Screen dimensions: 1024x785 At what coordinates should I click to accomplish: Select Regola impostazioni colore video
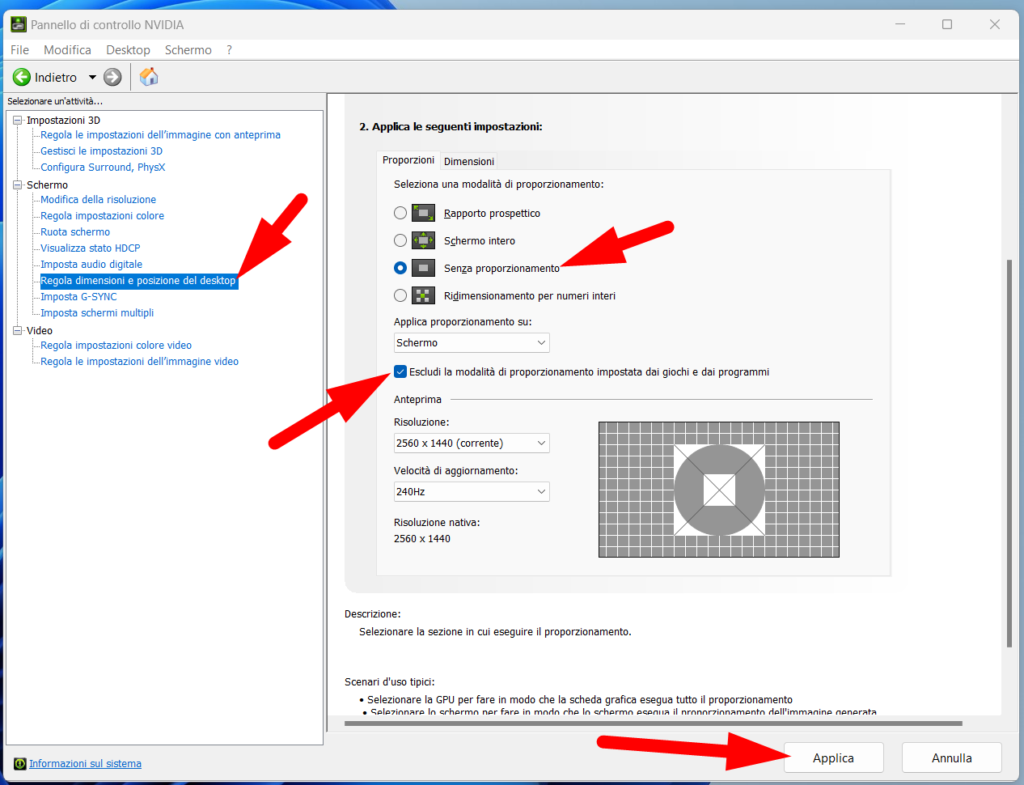pos(116,345)
